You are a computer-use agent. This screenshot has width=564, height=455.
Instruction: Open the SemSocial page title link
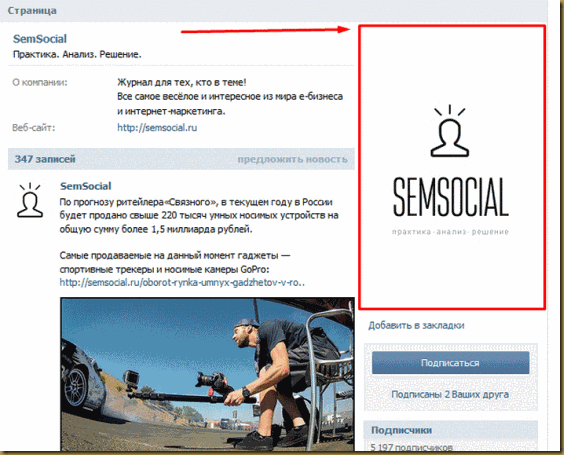point(40,39)
